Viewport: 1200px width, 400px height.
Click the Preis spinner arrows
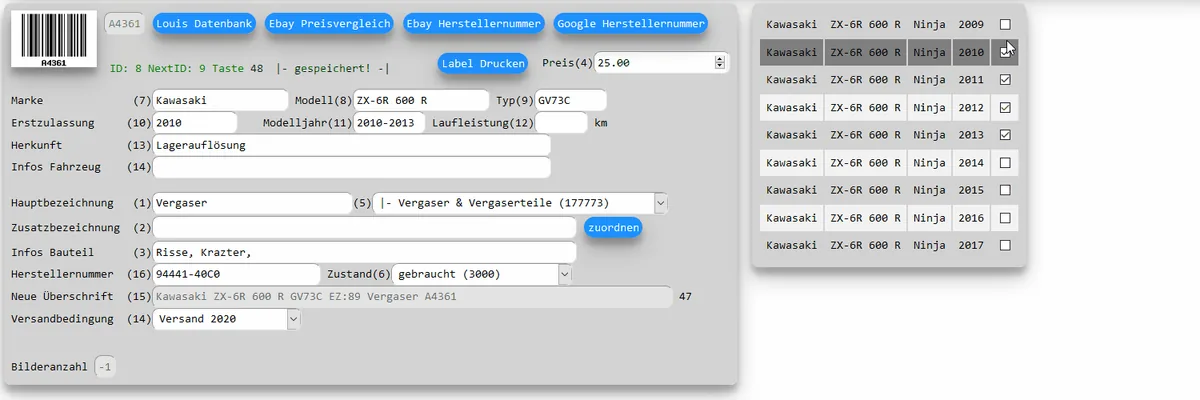719,63
